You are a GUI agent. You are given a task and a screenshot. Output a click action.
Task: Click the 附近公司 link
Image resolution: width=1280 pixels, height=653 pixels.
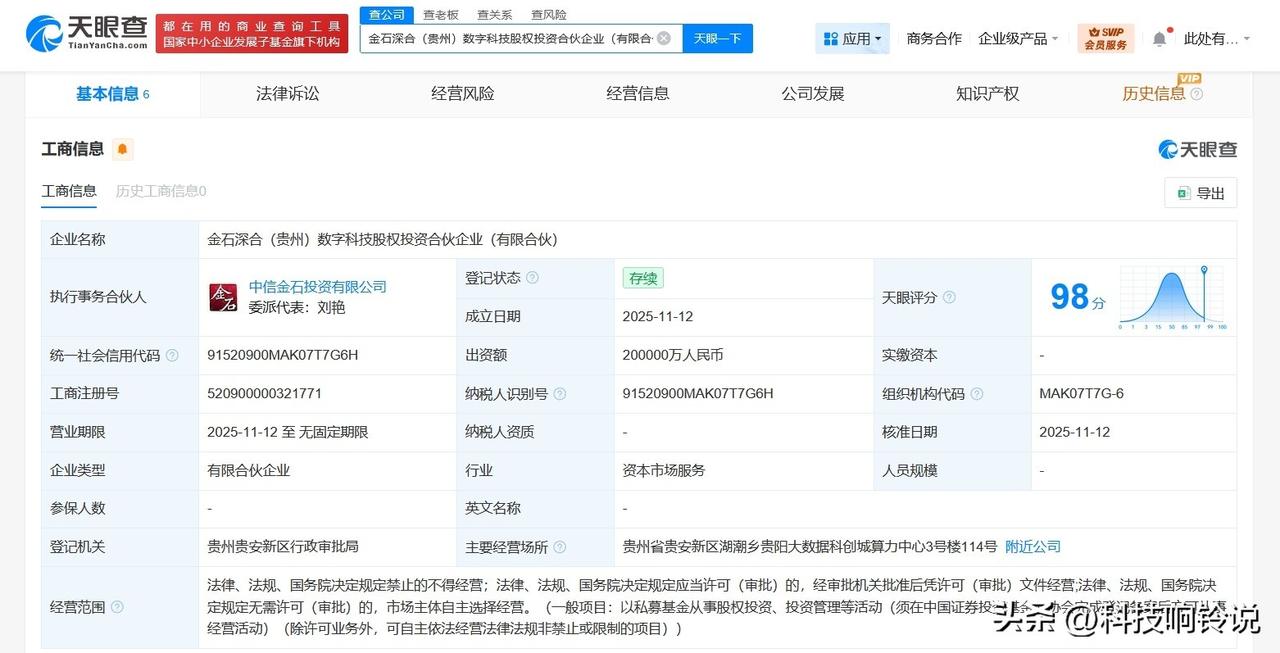[1033, 547]
